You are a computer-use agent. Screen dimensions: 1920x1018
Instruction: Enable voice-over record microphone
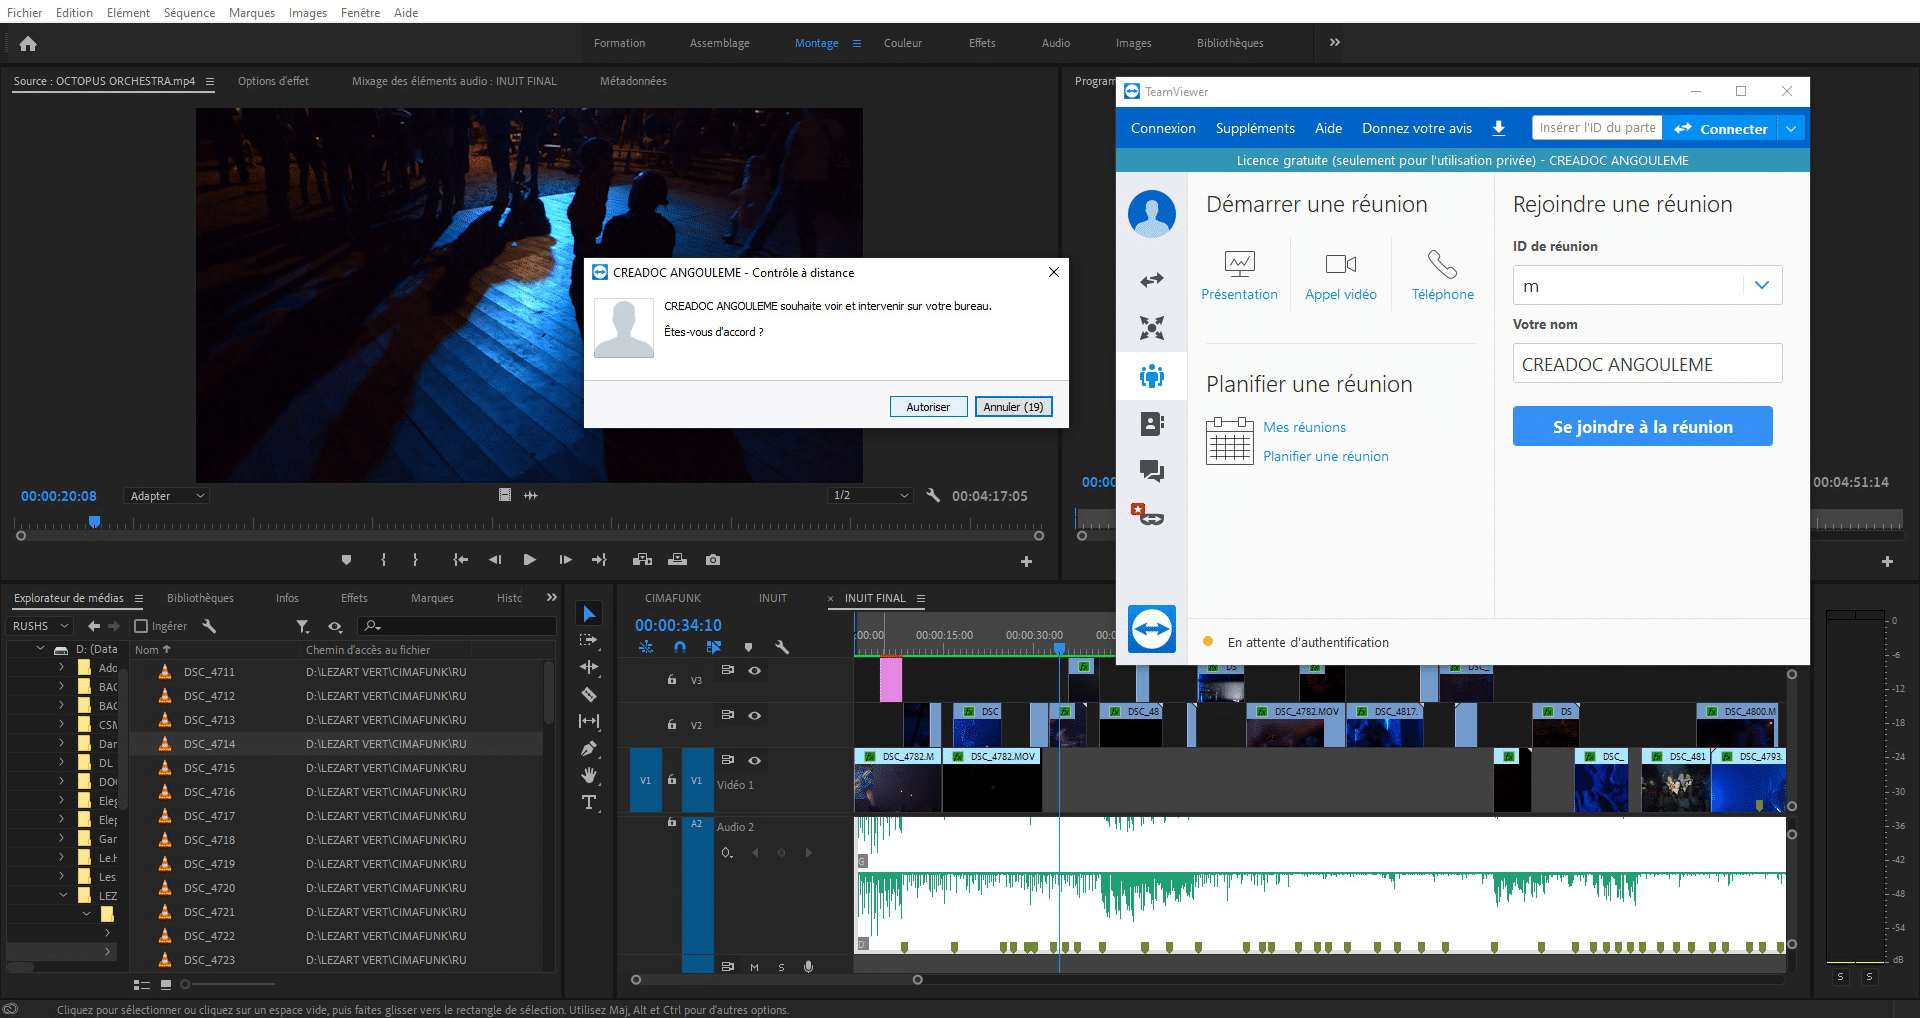click(x=808, y=967)
